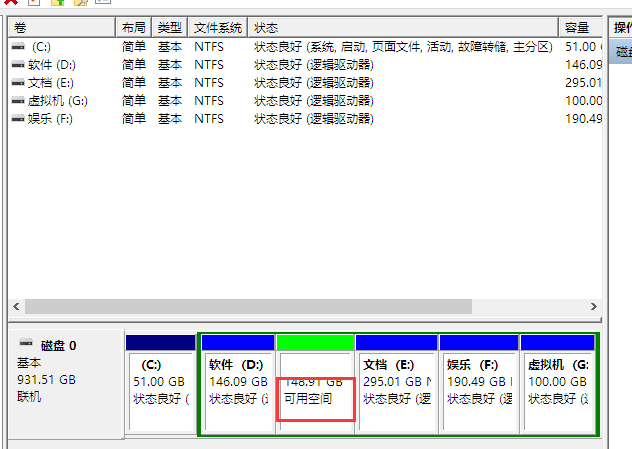Select the 软件 (D:) drive icon in list

[x=18, y=64]
